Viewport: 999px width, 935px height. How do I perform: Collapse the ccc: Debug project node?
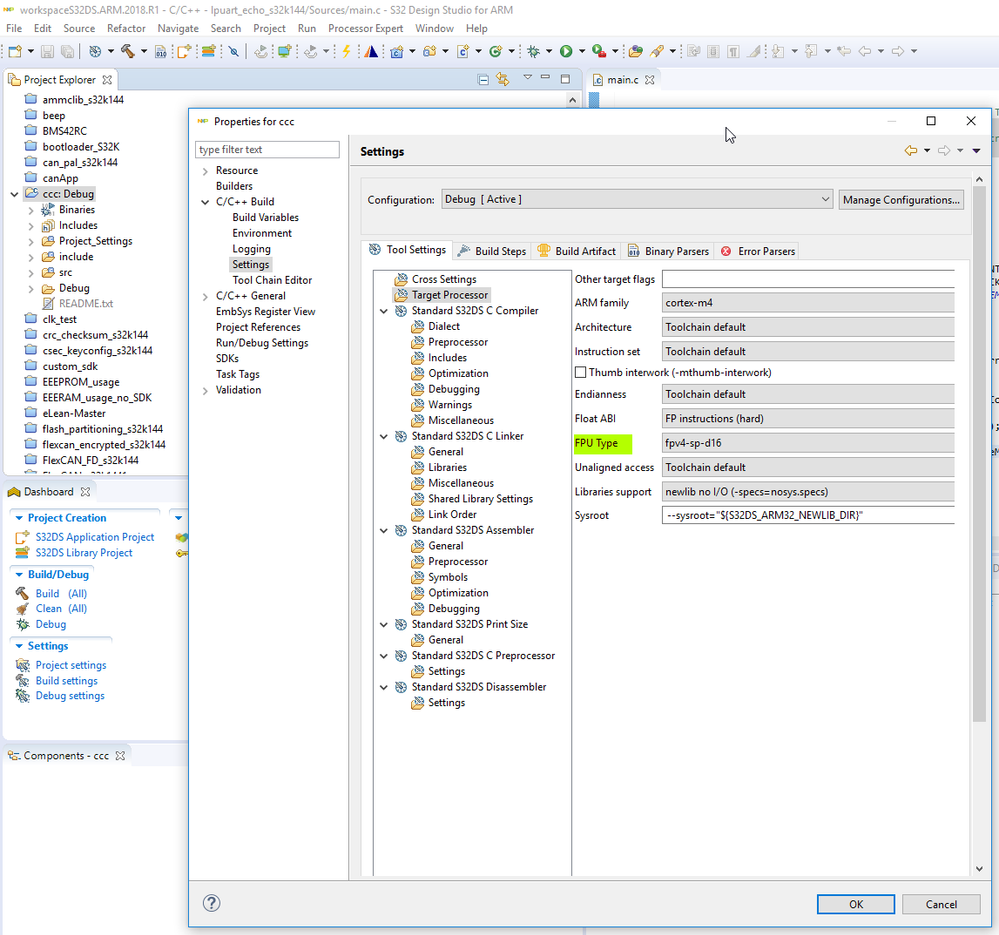click(14, 194)
